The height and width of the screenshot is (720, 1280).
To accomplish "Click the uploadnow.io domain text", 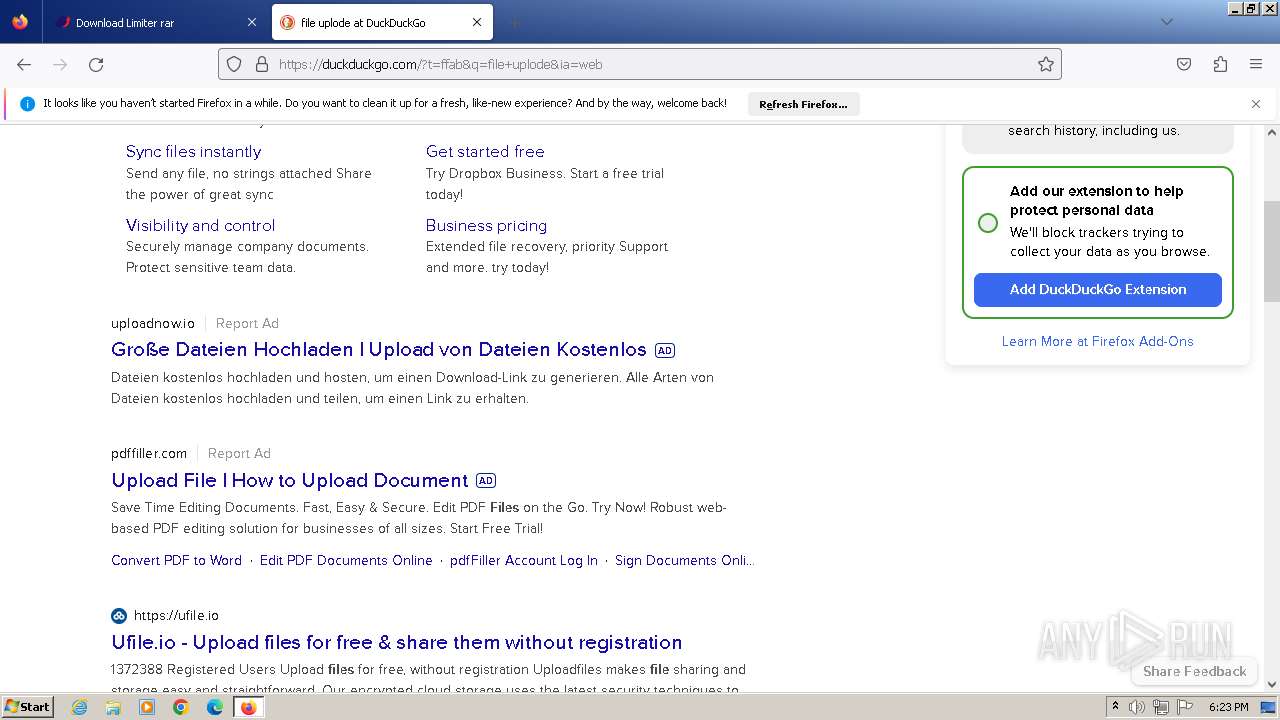I will [153, 323].
